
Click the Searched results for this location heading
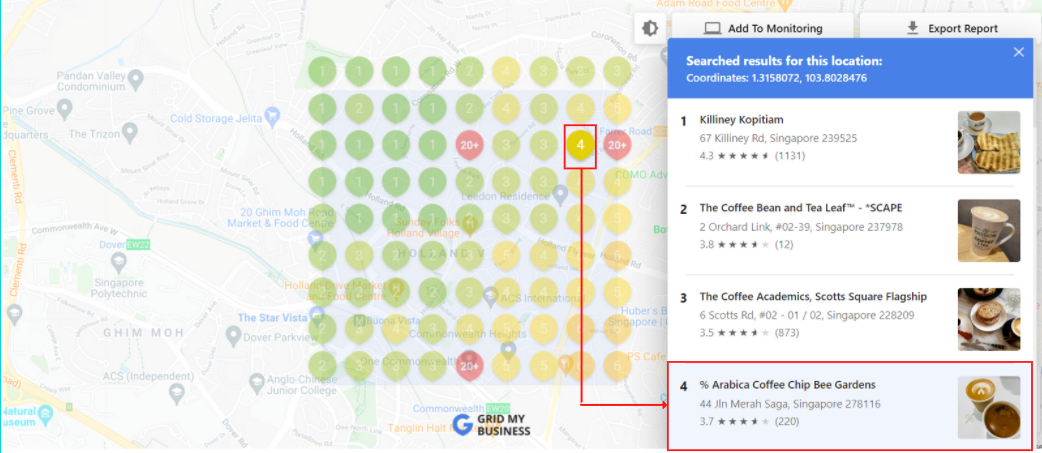tap(784, 61)
